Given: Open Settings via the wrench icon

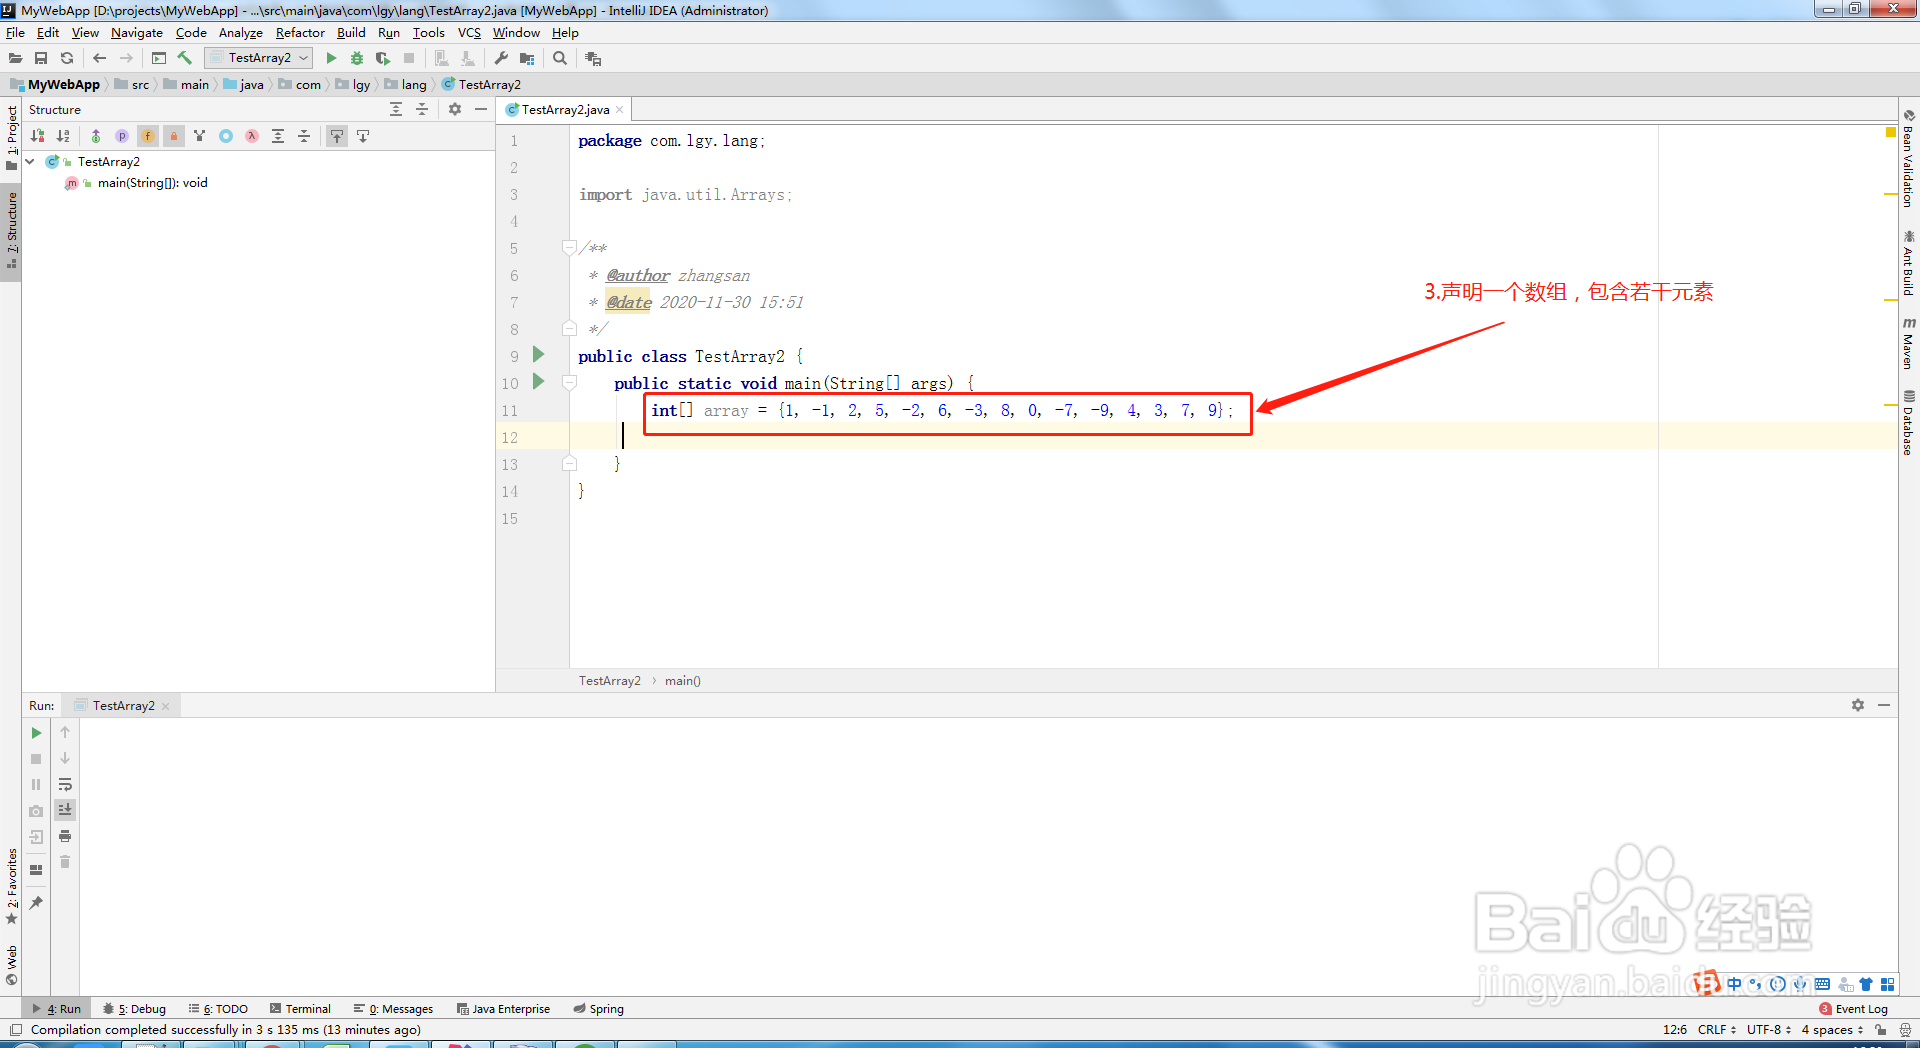Looking at the screenshot, I should [501, 58].
